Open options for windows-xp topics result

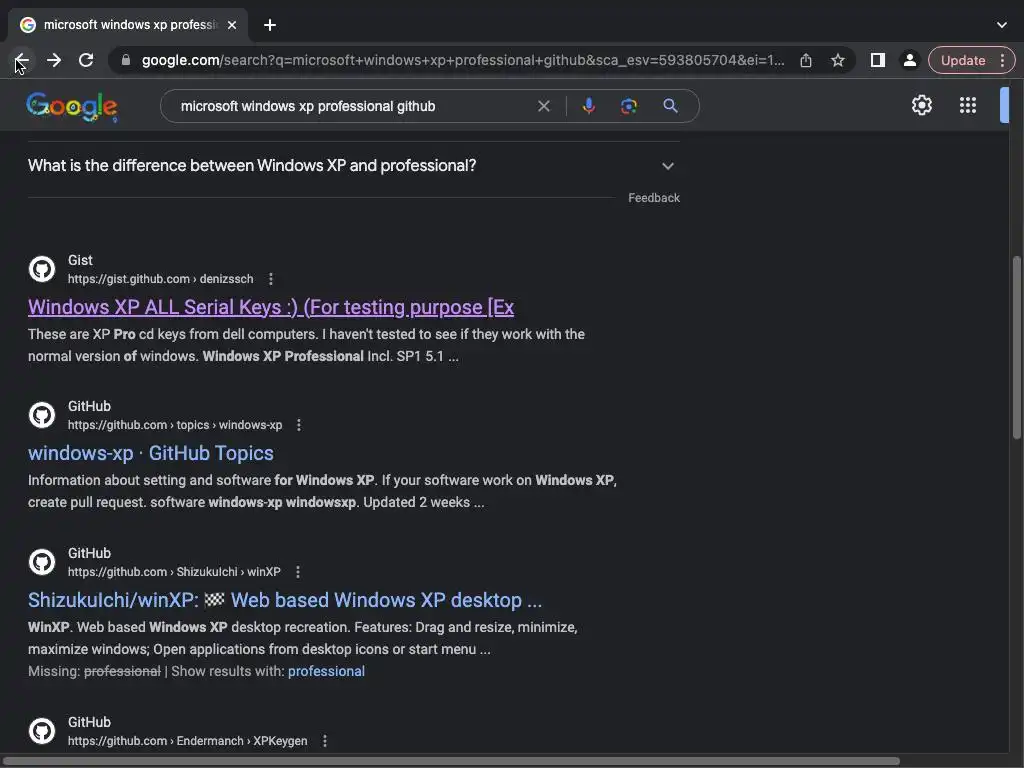[298, 425]
